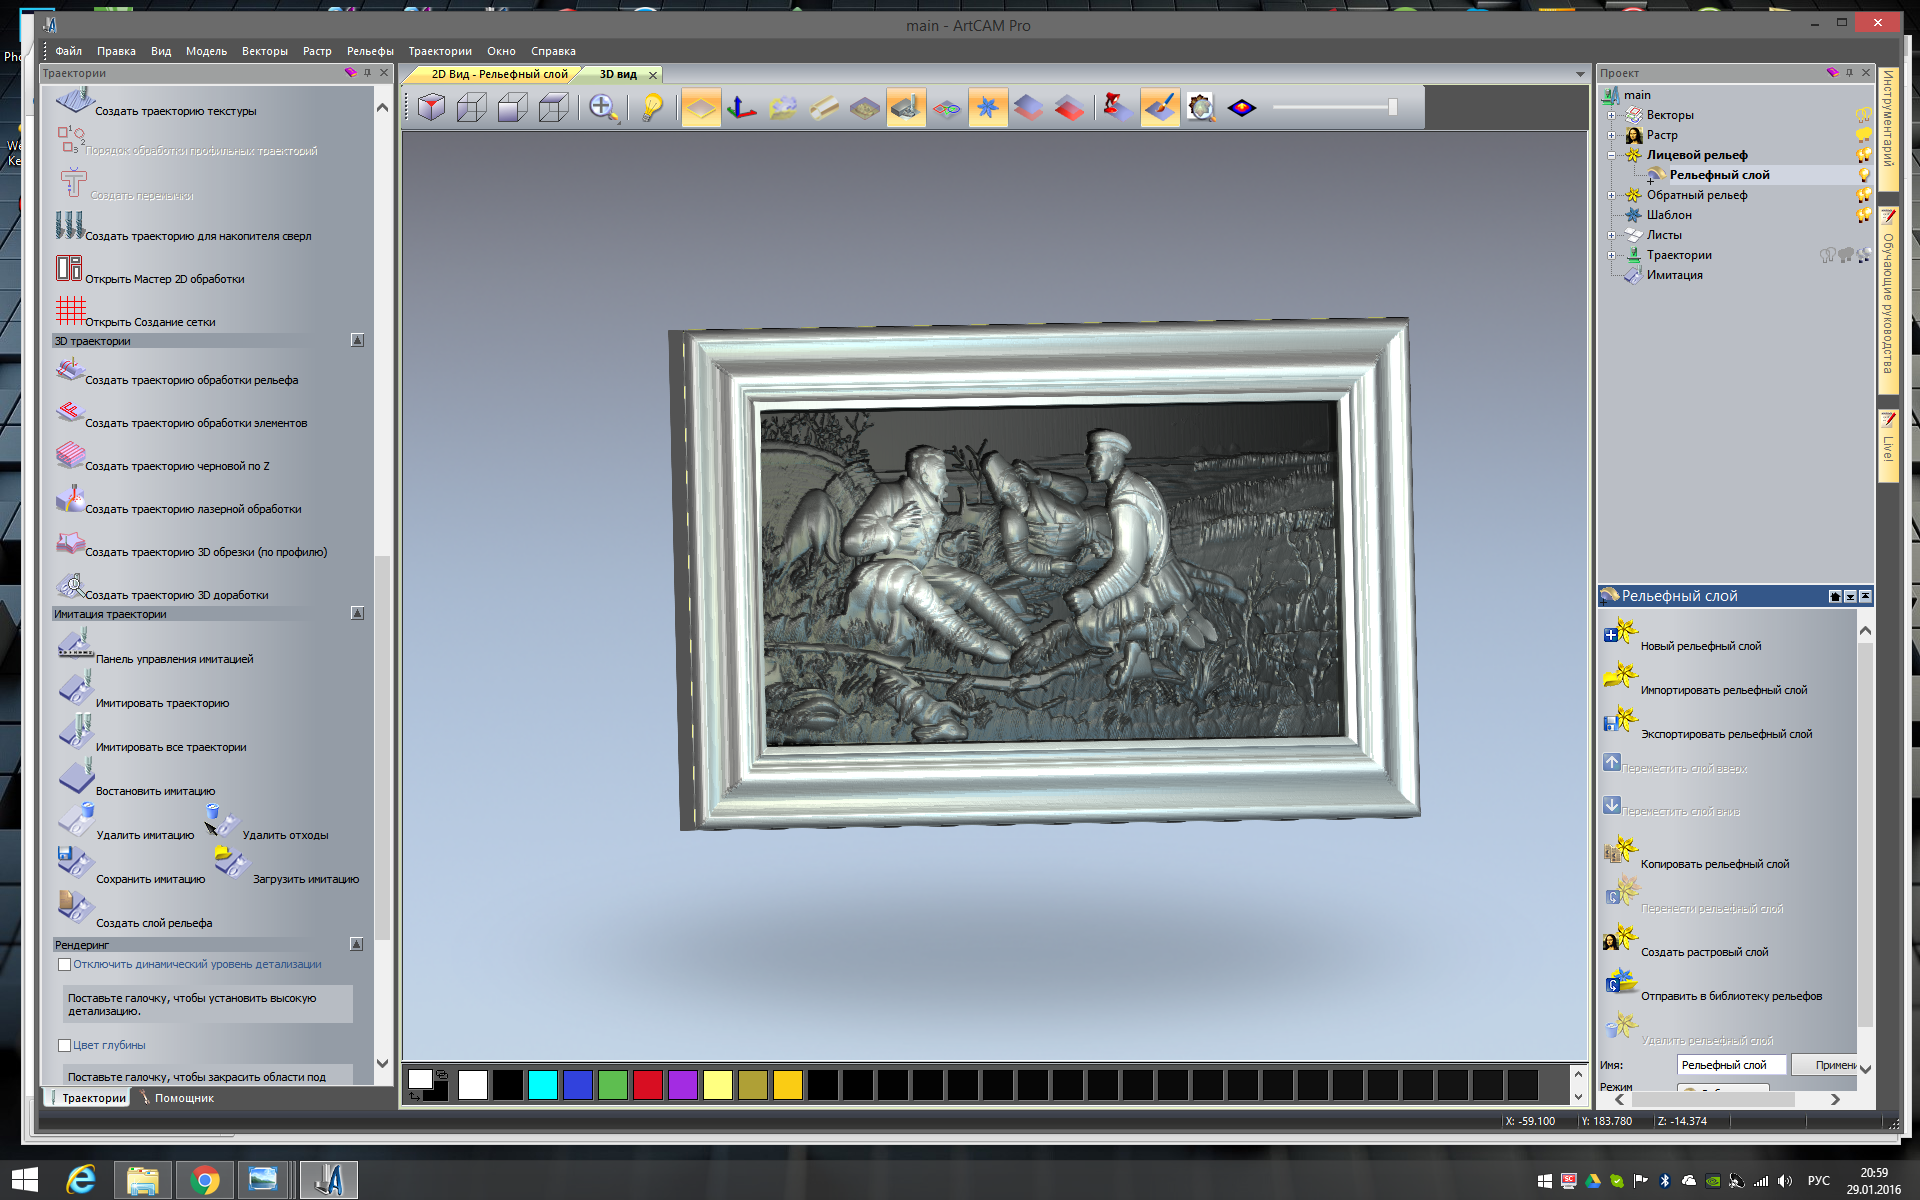Image resolution: width=1920 pixels, height=1200 pixels.
Task: Enable 'Отключить динамический уровень детализации' checkbox
Action: point(64,965)
